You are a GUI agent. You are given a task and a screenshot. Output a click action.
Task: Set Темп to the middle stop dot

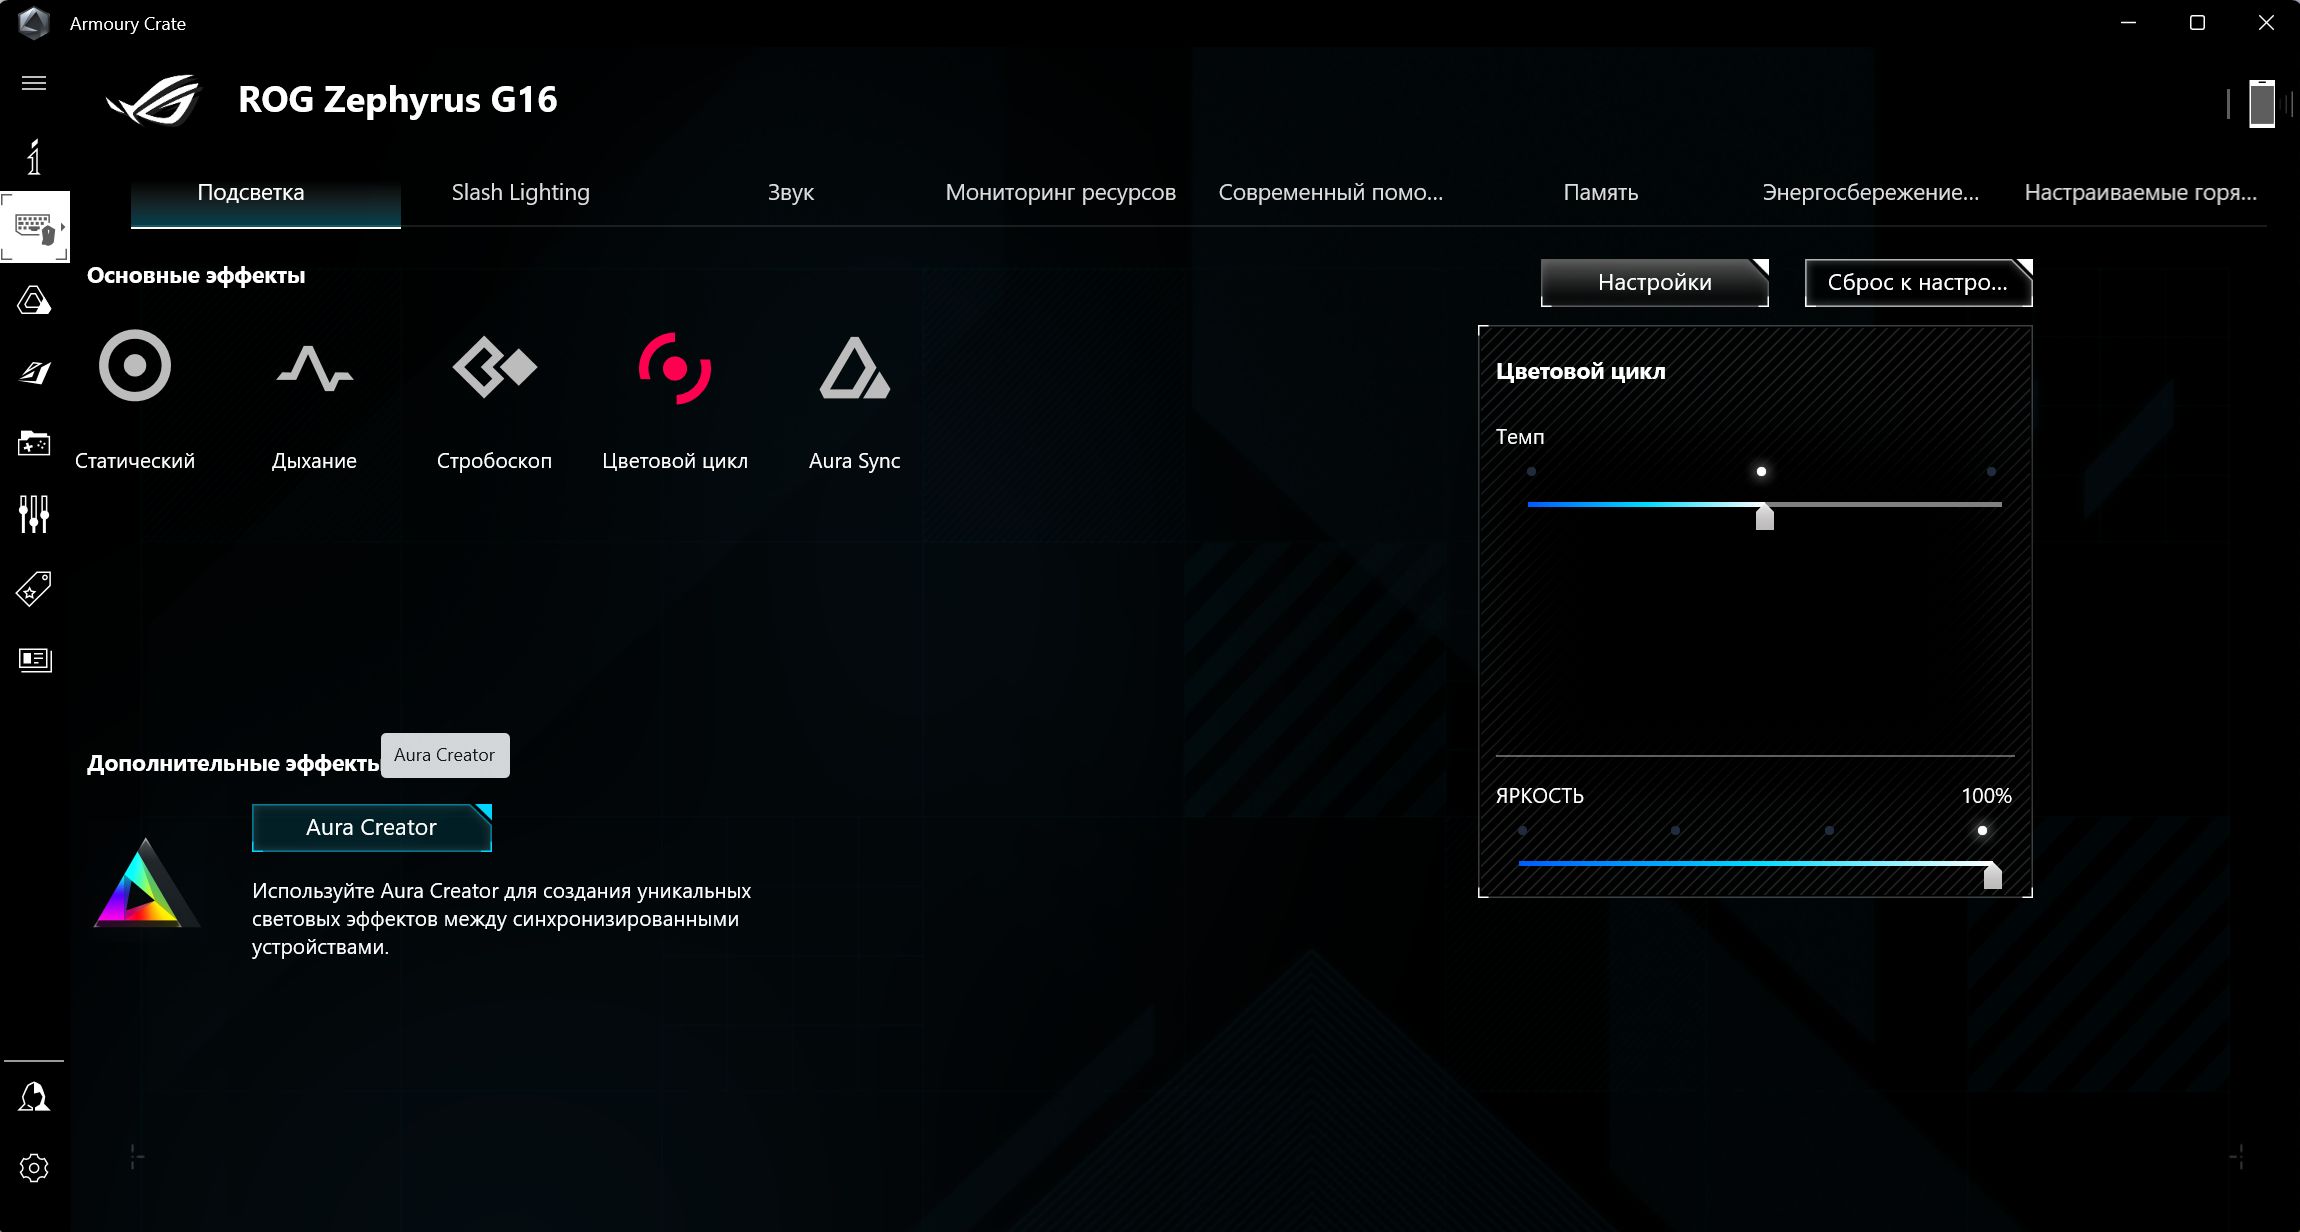pyautogui.click(x=1761, y=471)
